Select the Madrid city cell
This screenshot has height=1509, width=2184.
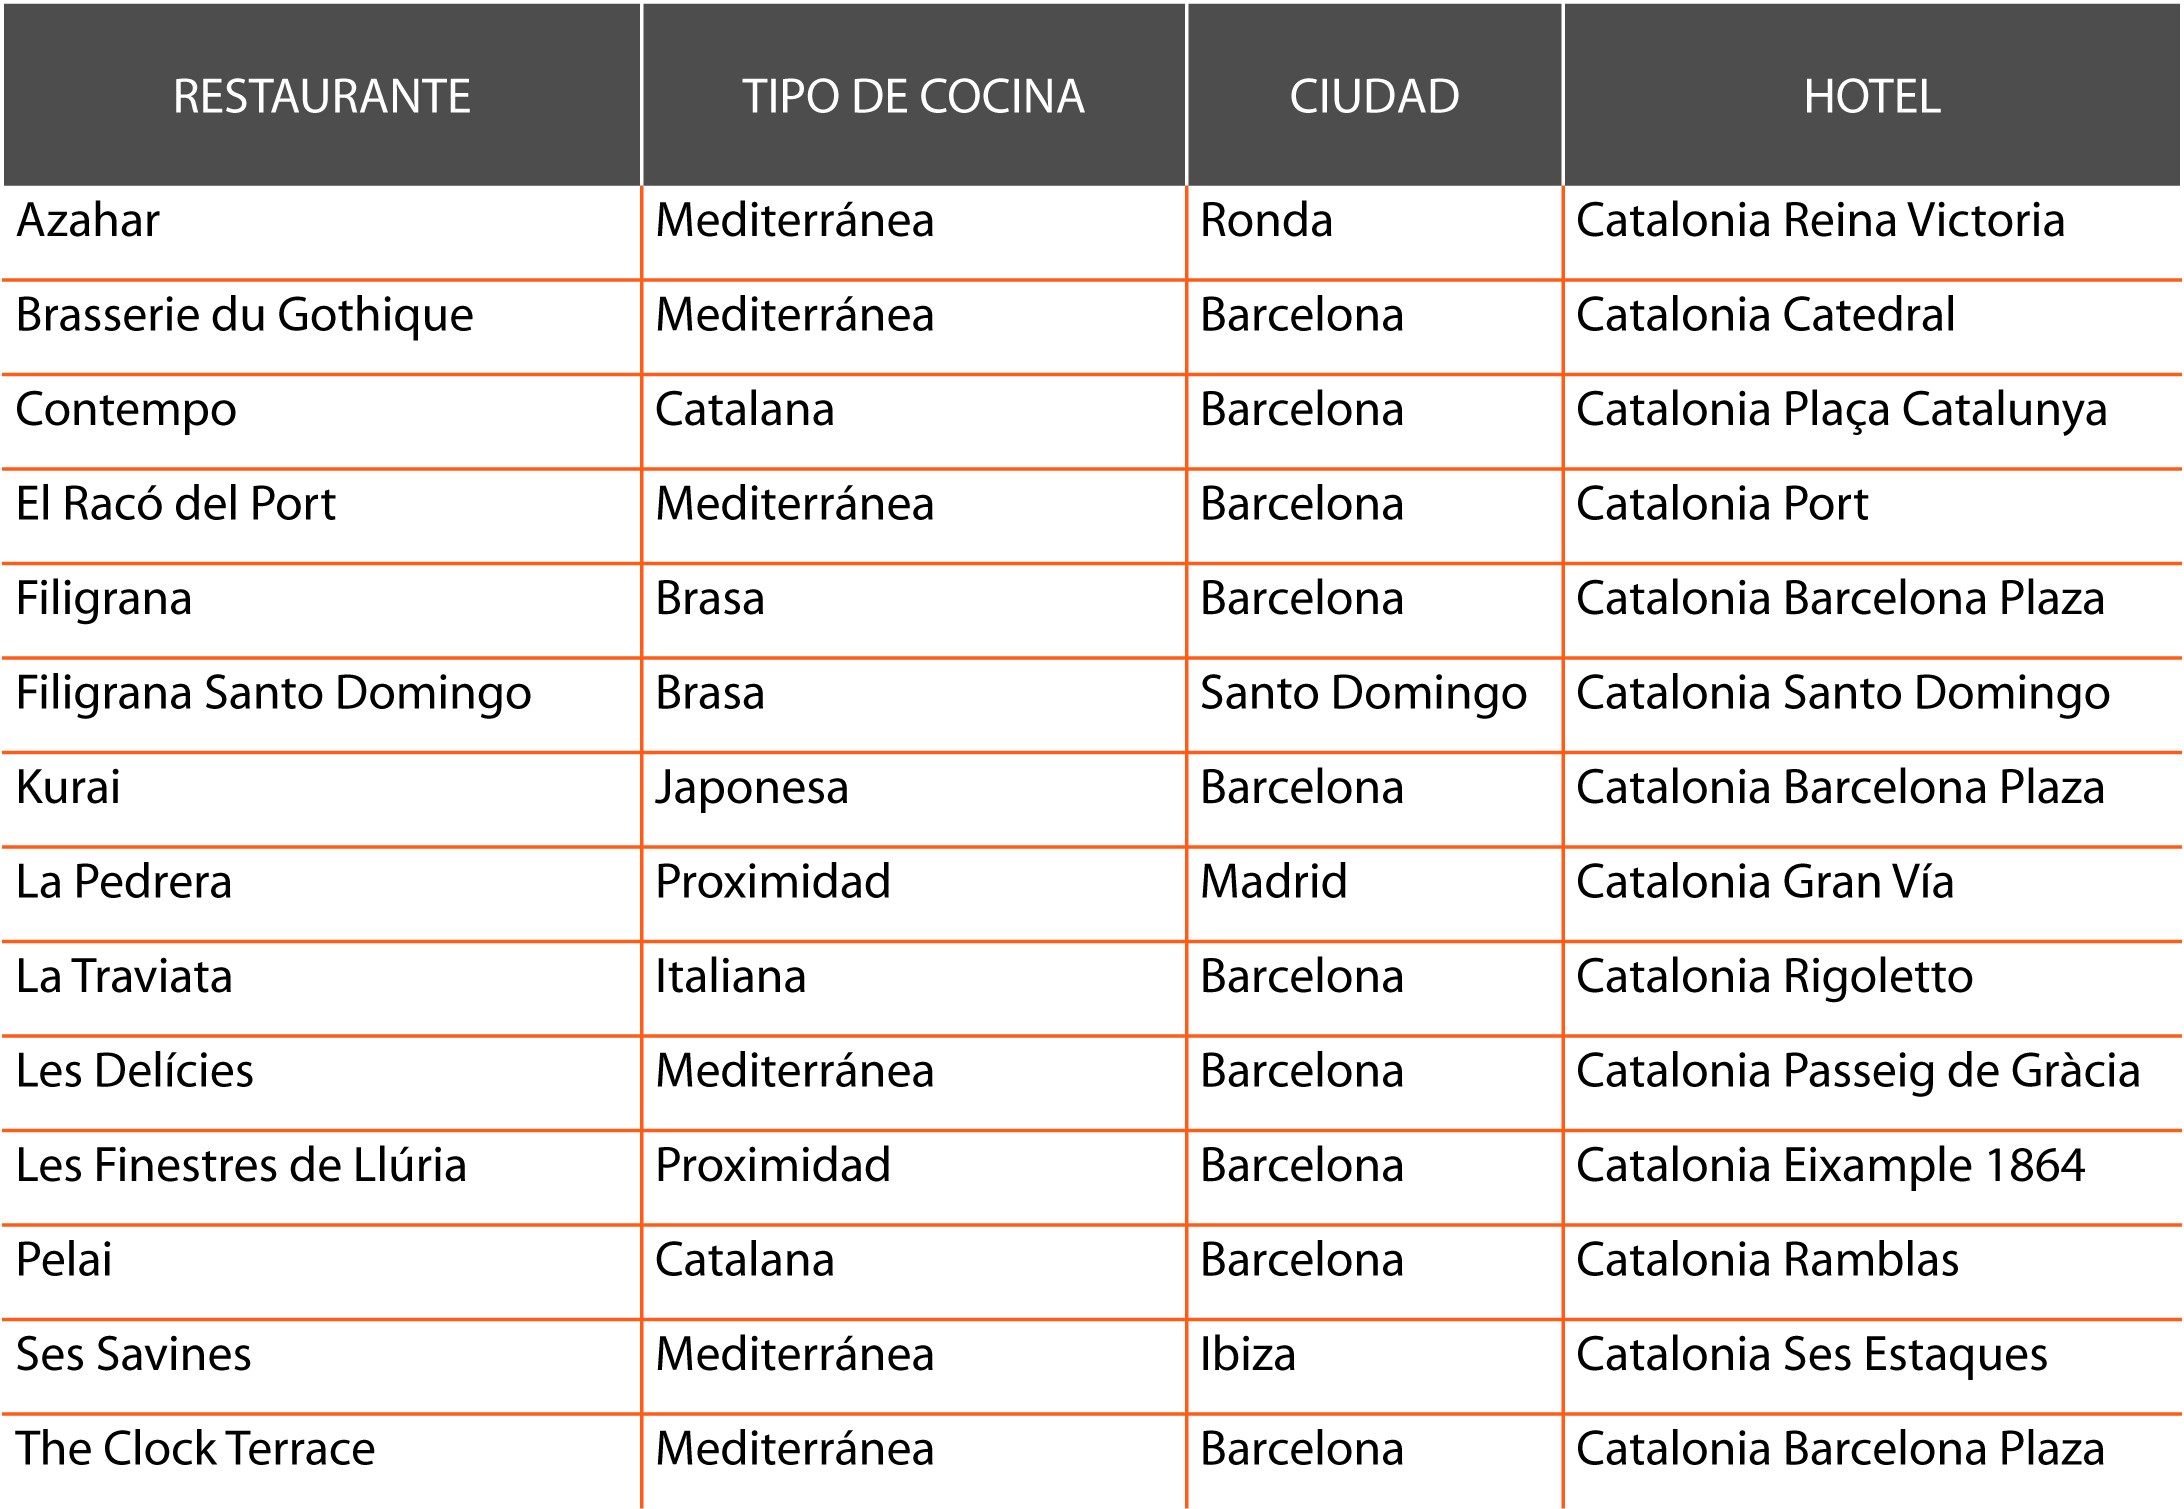(x=1273, y=882)
